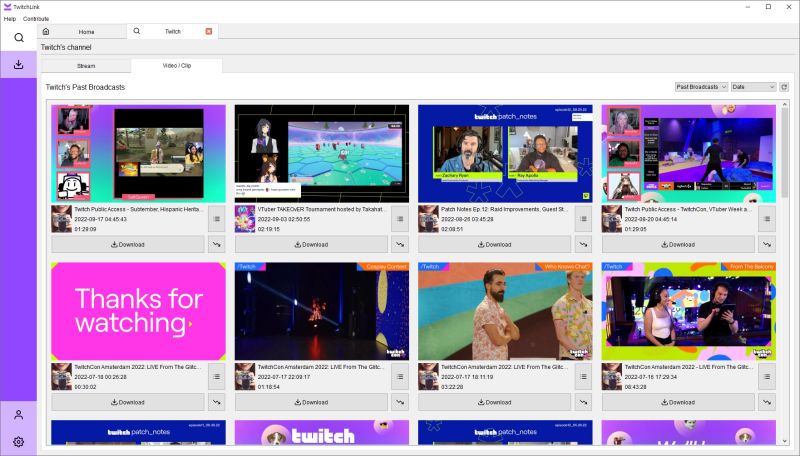Click the From The Balcony video thumbnail
The width and height of the screenshot is (800, 456).
(689, 311)
